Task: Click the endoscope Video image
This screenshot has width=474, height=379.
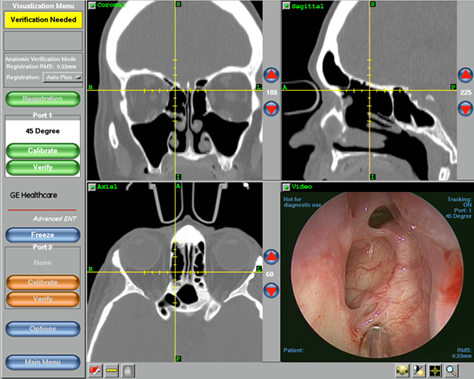Action: pyautogui.click(x=377, y=275)
